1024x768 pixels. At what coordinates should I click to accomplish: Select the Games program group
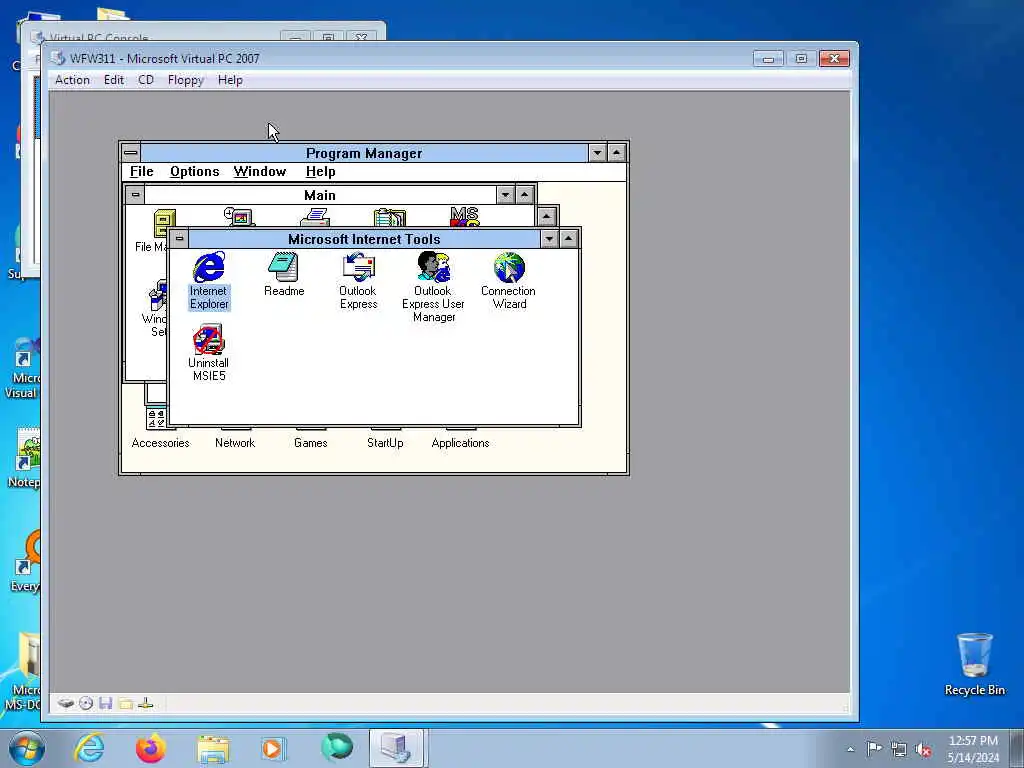(310, 443)
